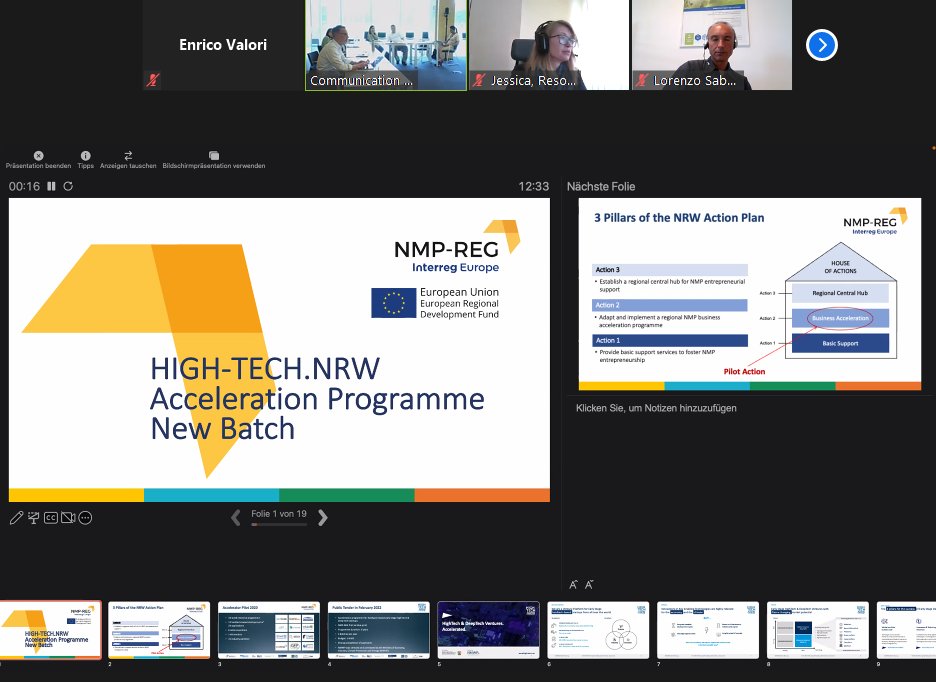Click the notes field to add notes
This screenshot has width=936, height=682.
pyautogui.click(x=656, y=408)
